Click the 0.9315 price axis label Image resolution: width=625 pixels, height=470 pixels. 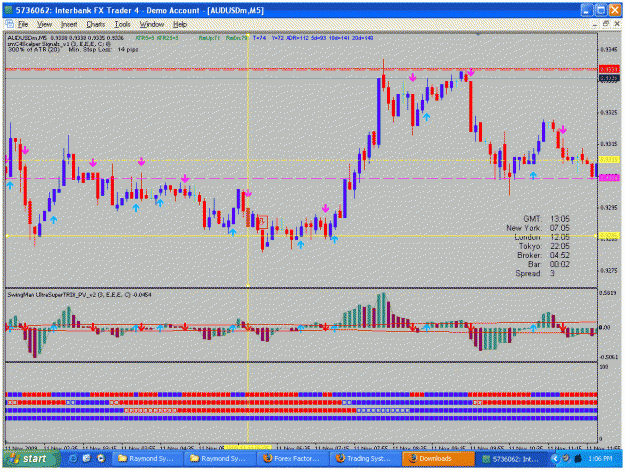click(x=609, y=144)
